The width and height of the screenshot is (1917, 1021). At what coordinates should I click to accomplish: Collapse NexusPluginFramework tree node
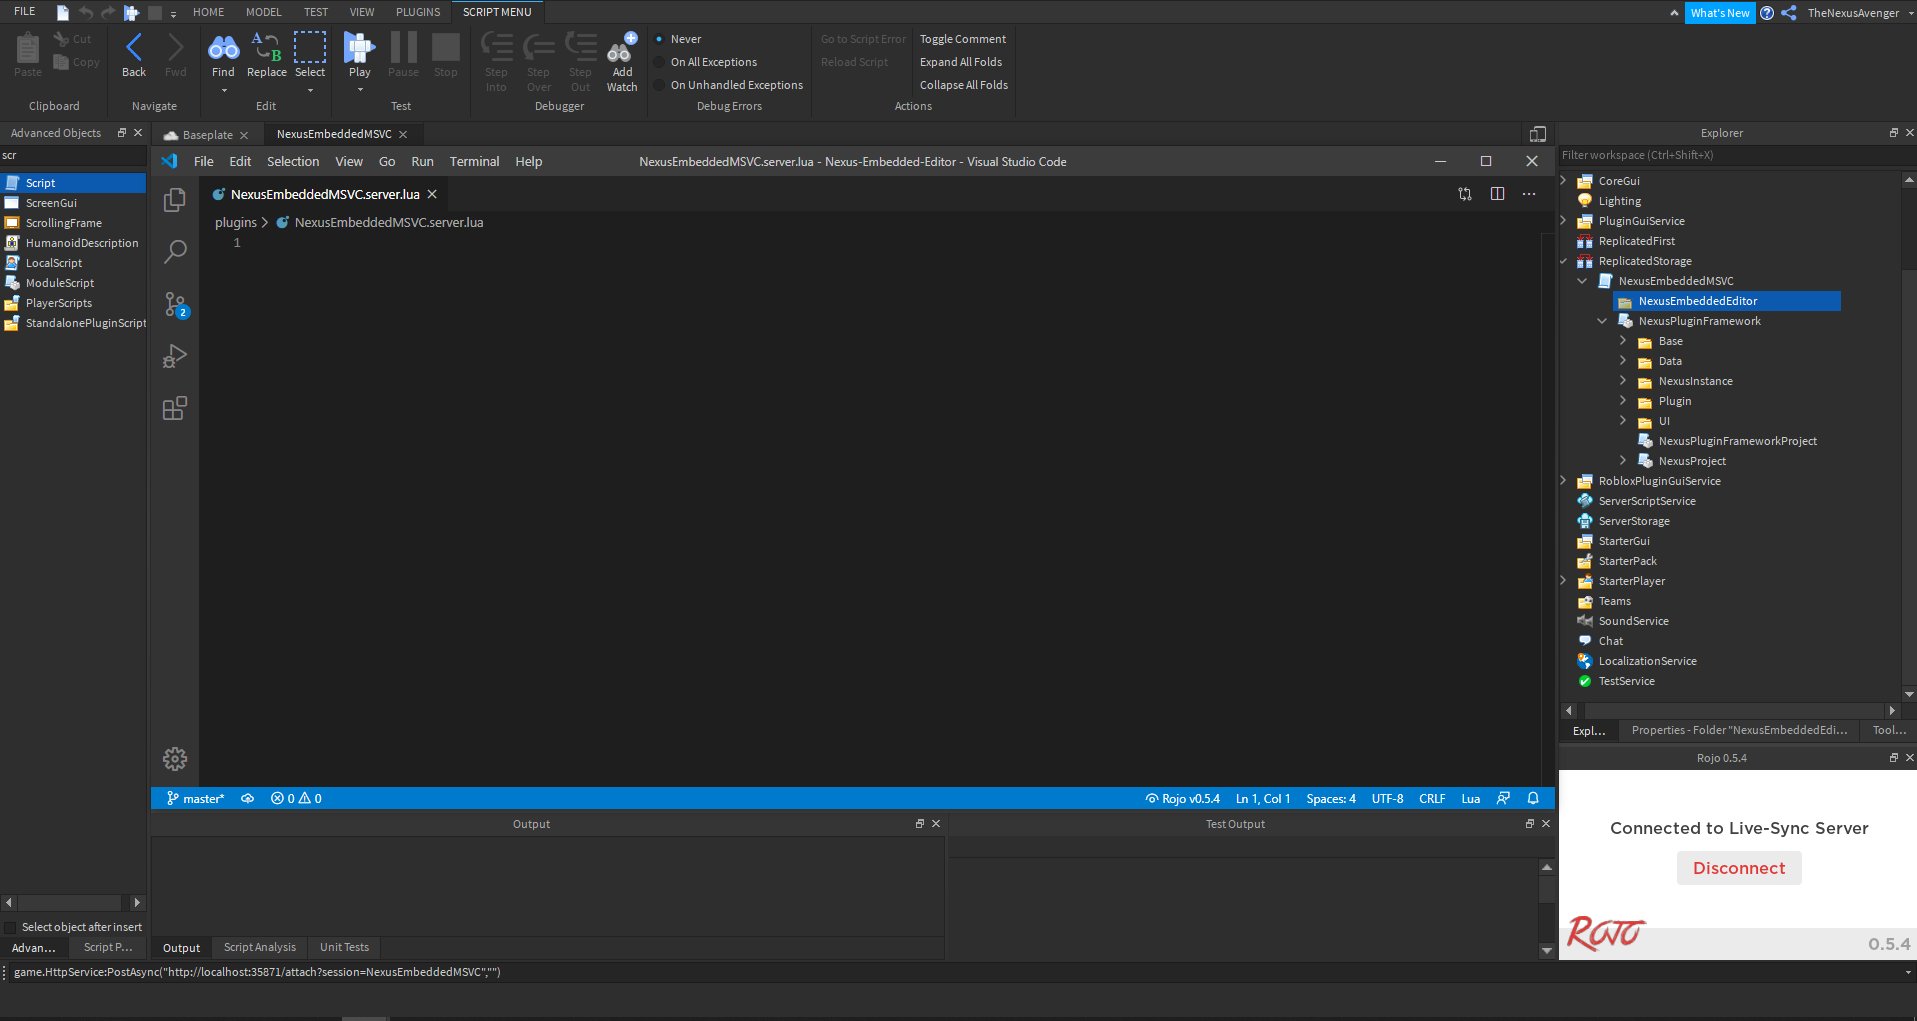click(1603, 320)
